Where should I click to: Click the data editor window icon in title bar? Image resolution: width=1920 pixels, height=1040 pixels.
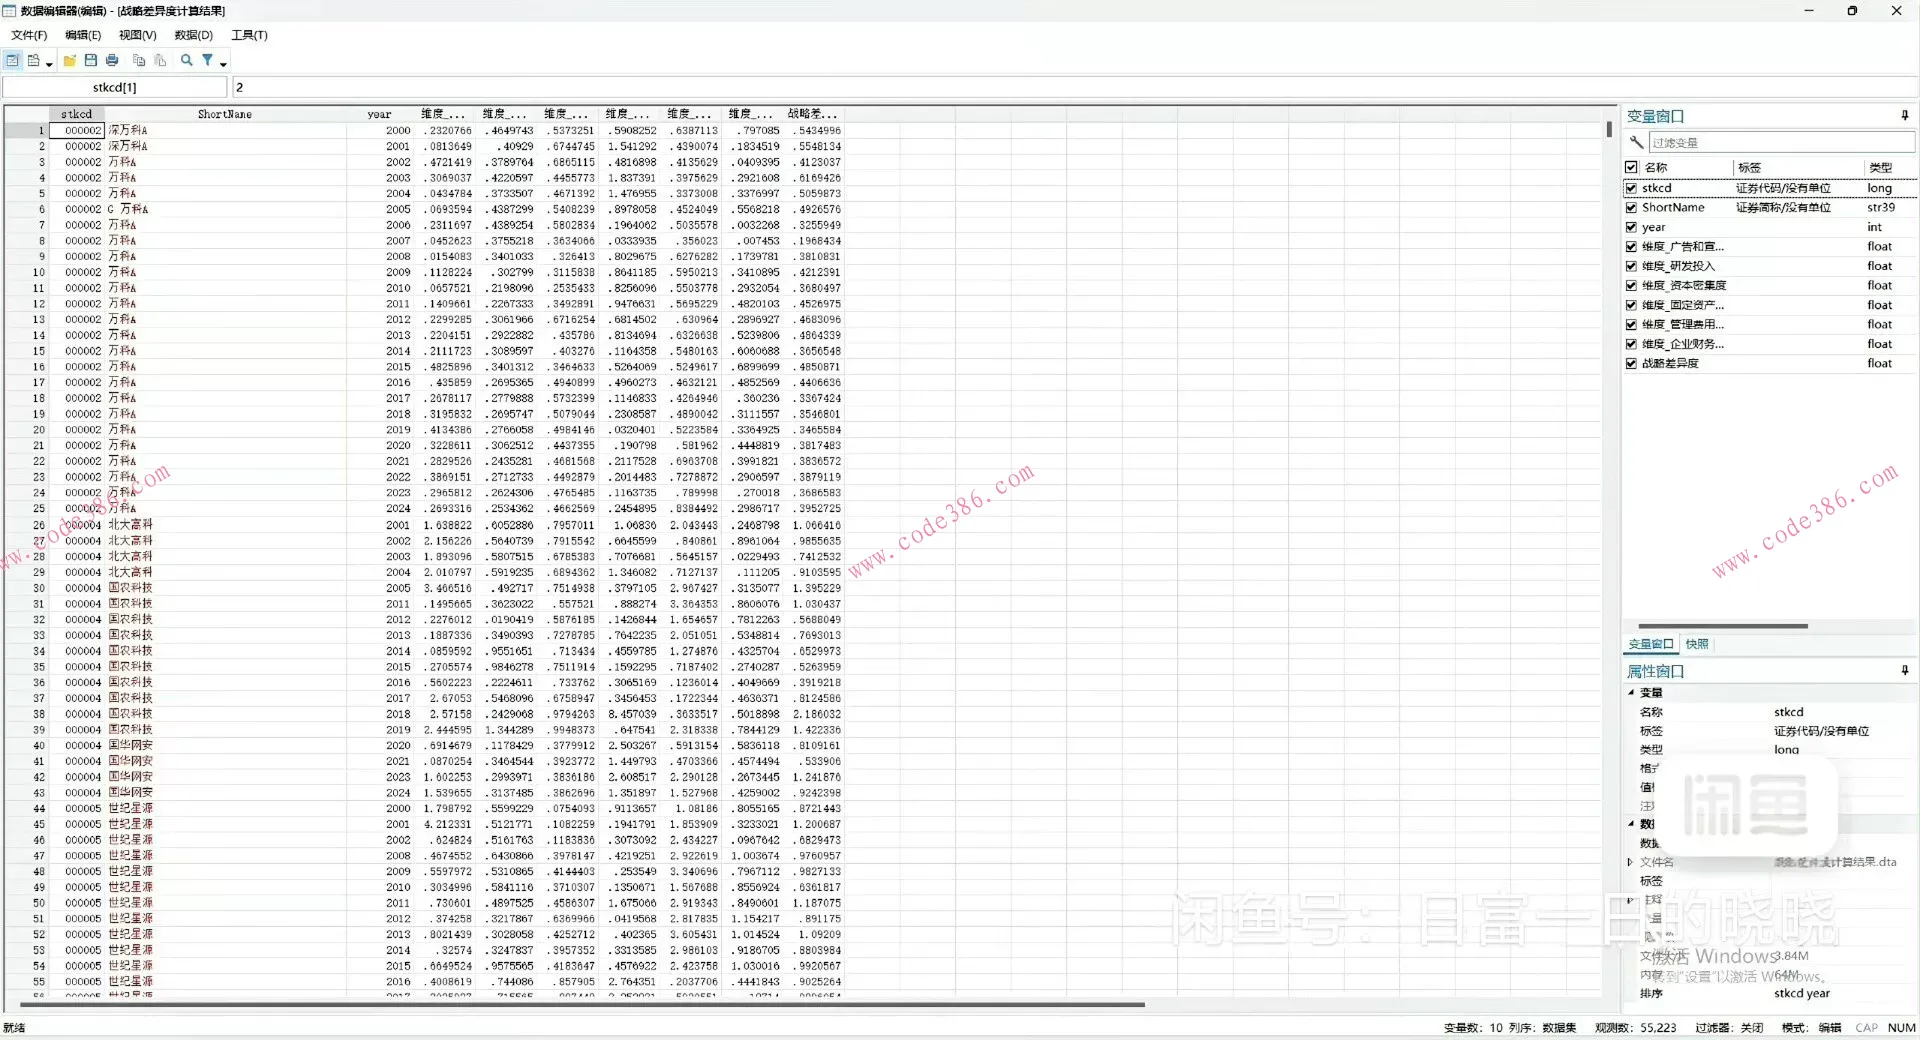click(9, 11)
